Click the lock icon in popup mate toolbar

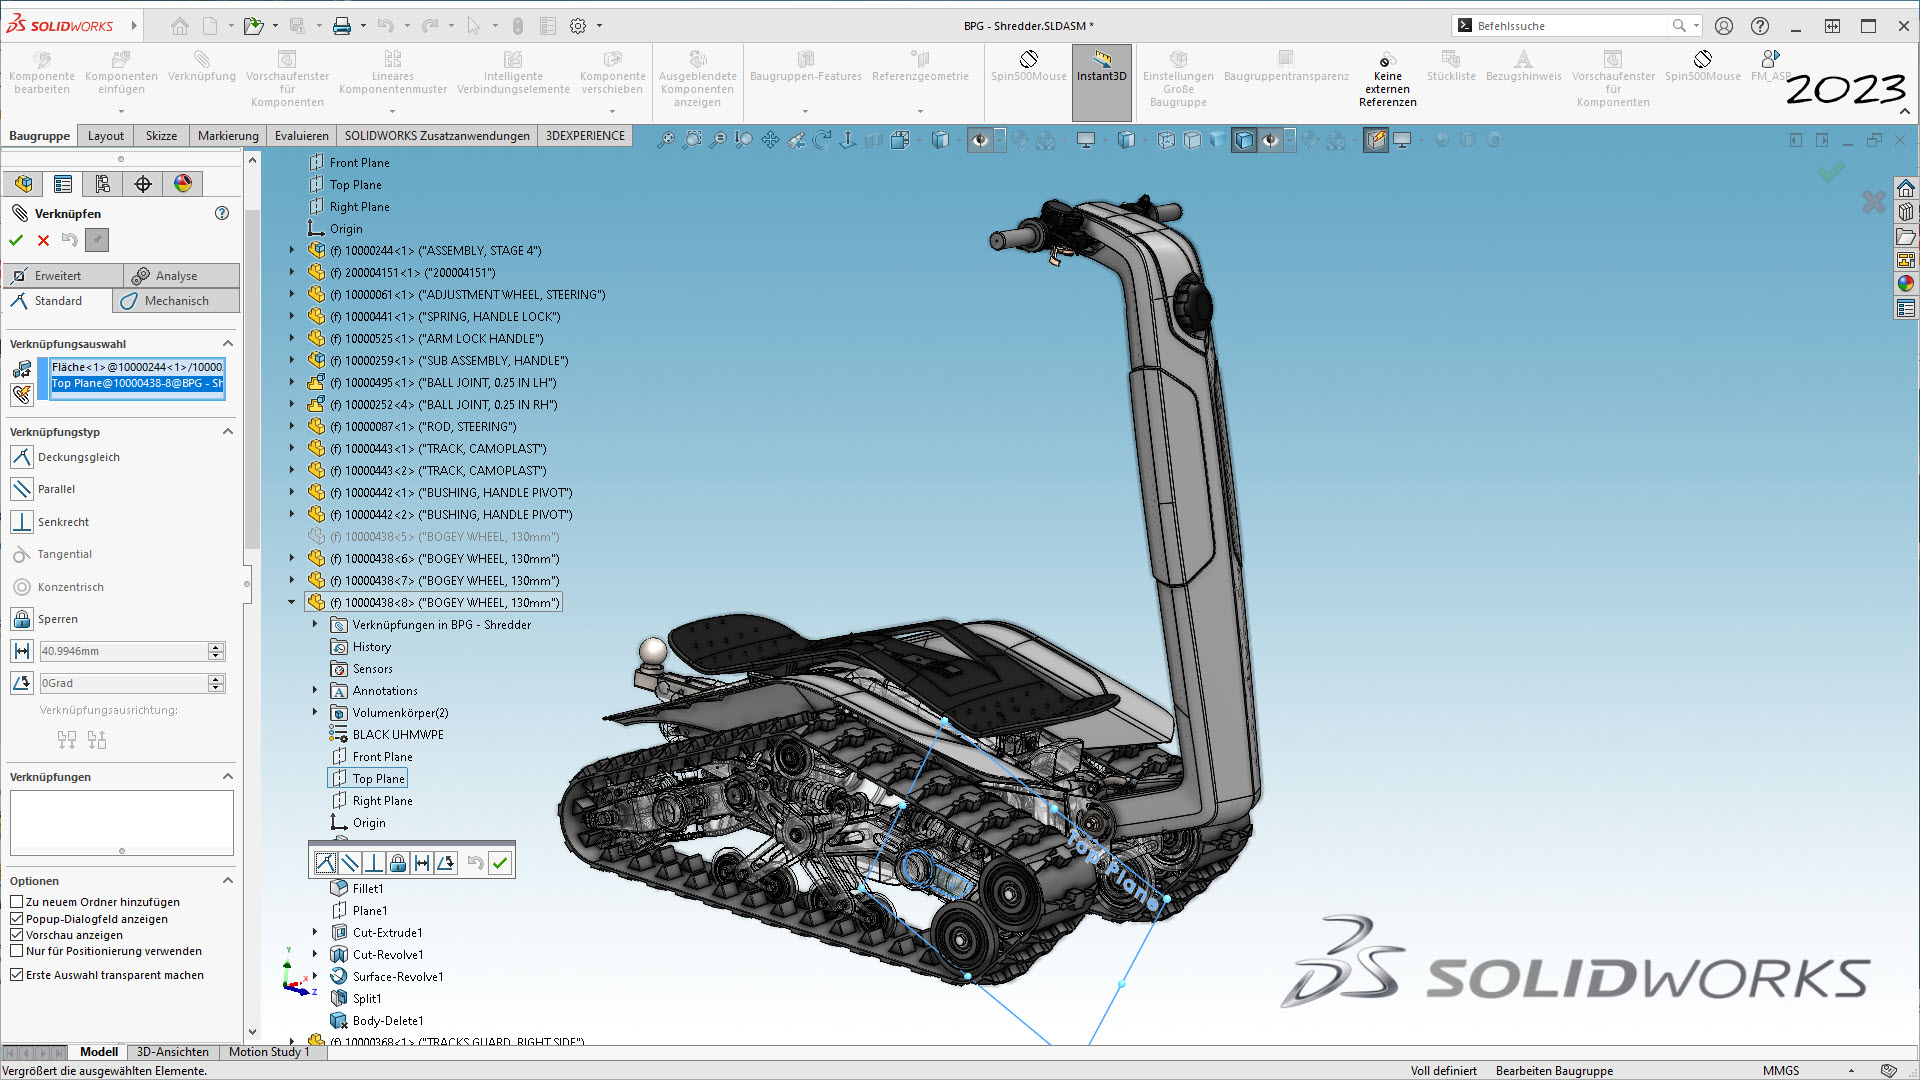coord(398,863)
